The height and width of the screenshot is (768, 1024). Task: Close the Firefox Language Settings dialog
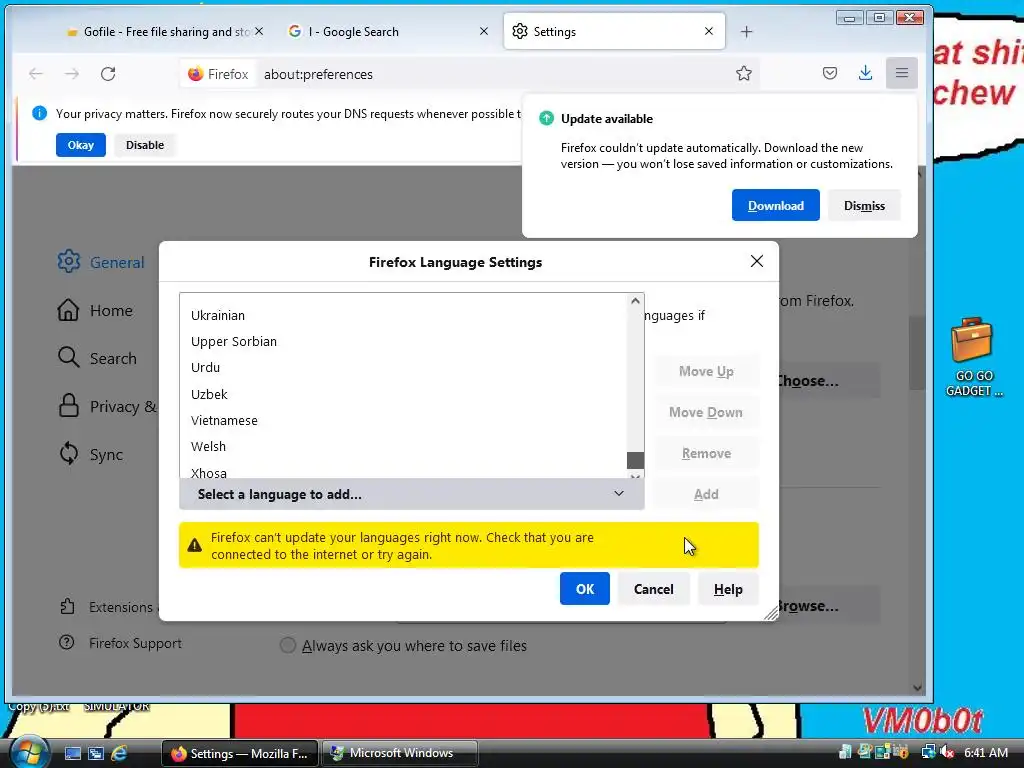[756, 261]
